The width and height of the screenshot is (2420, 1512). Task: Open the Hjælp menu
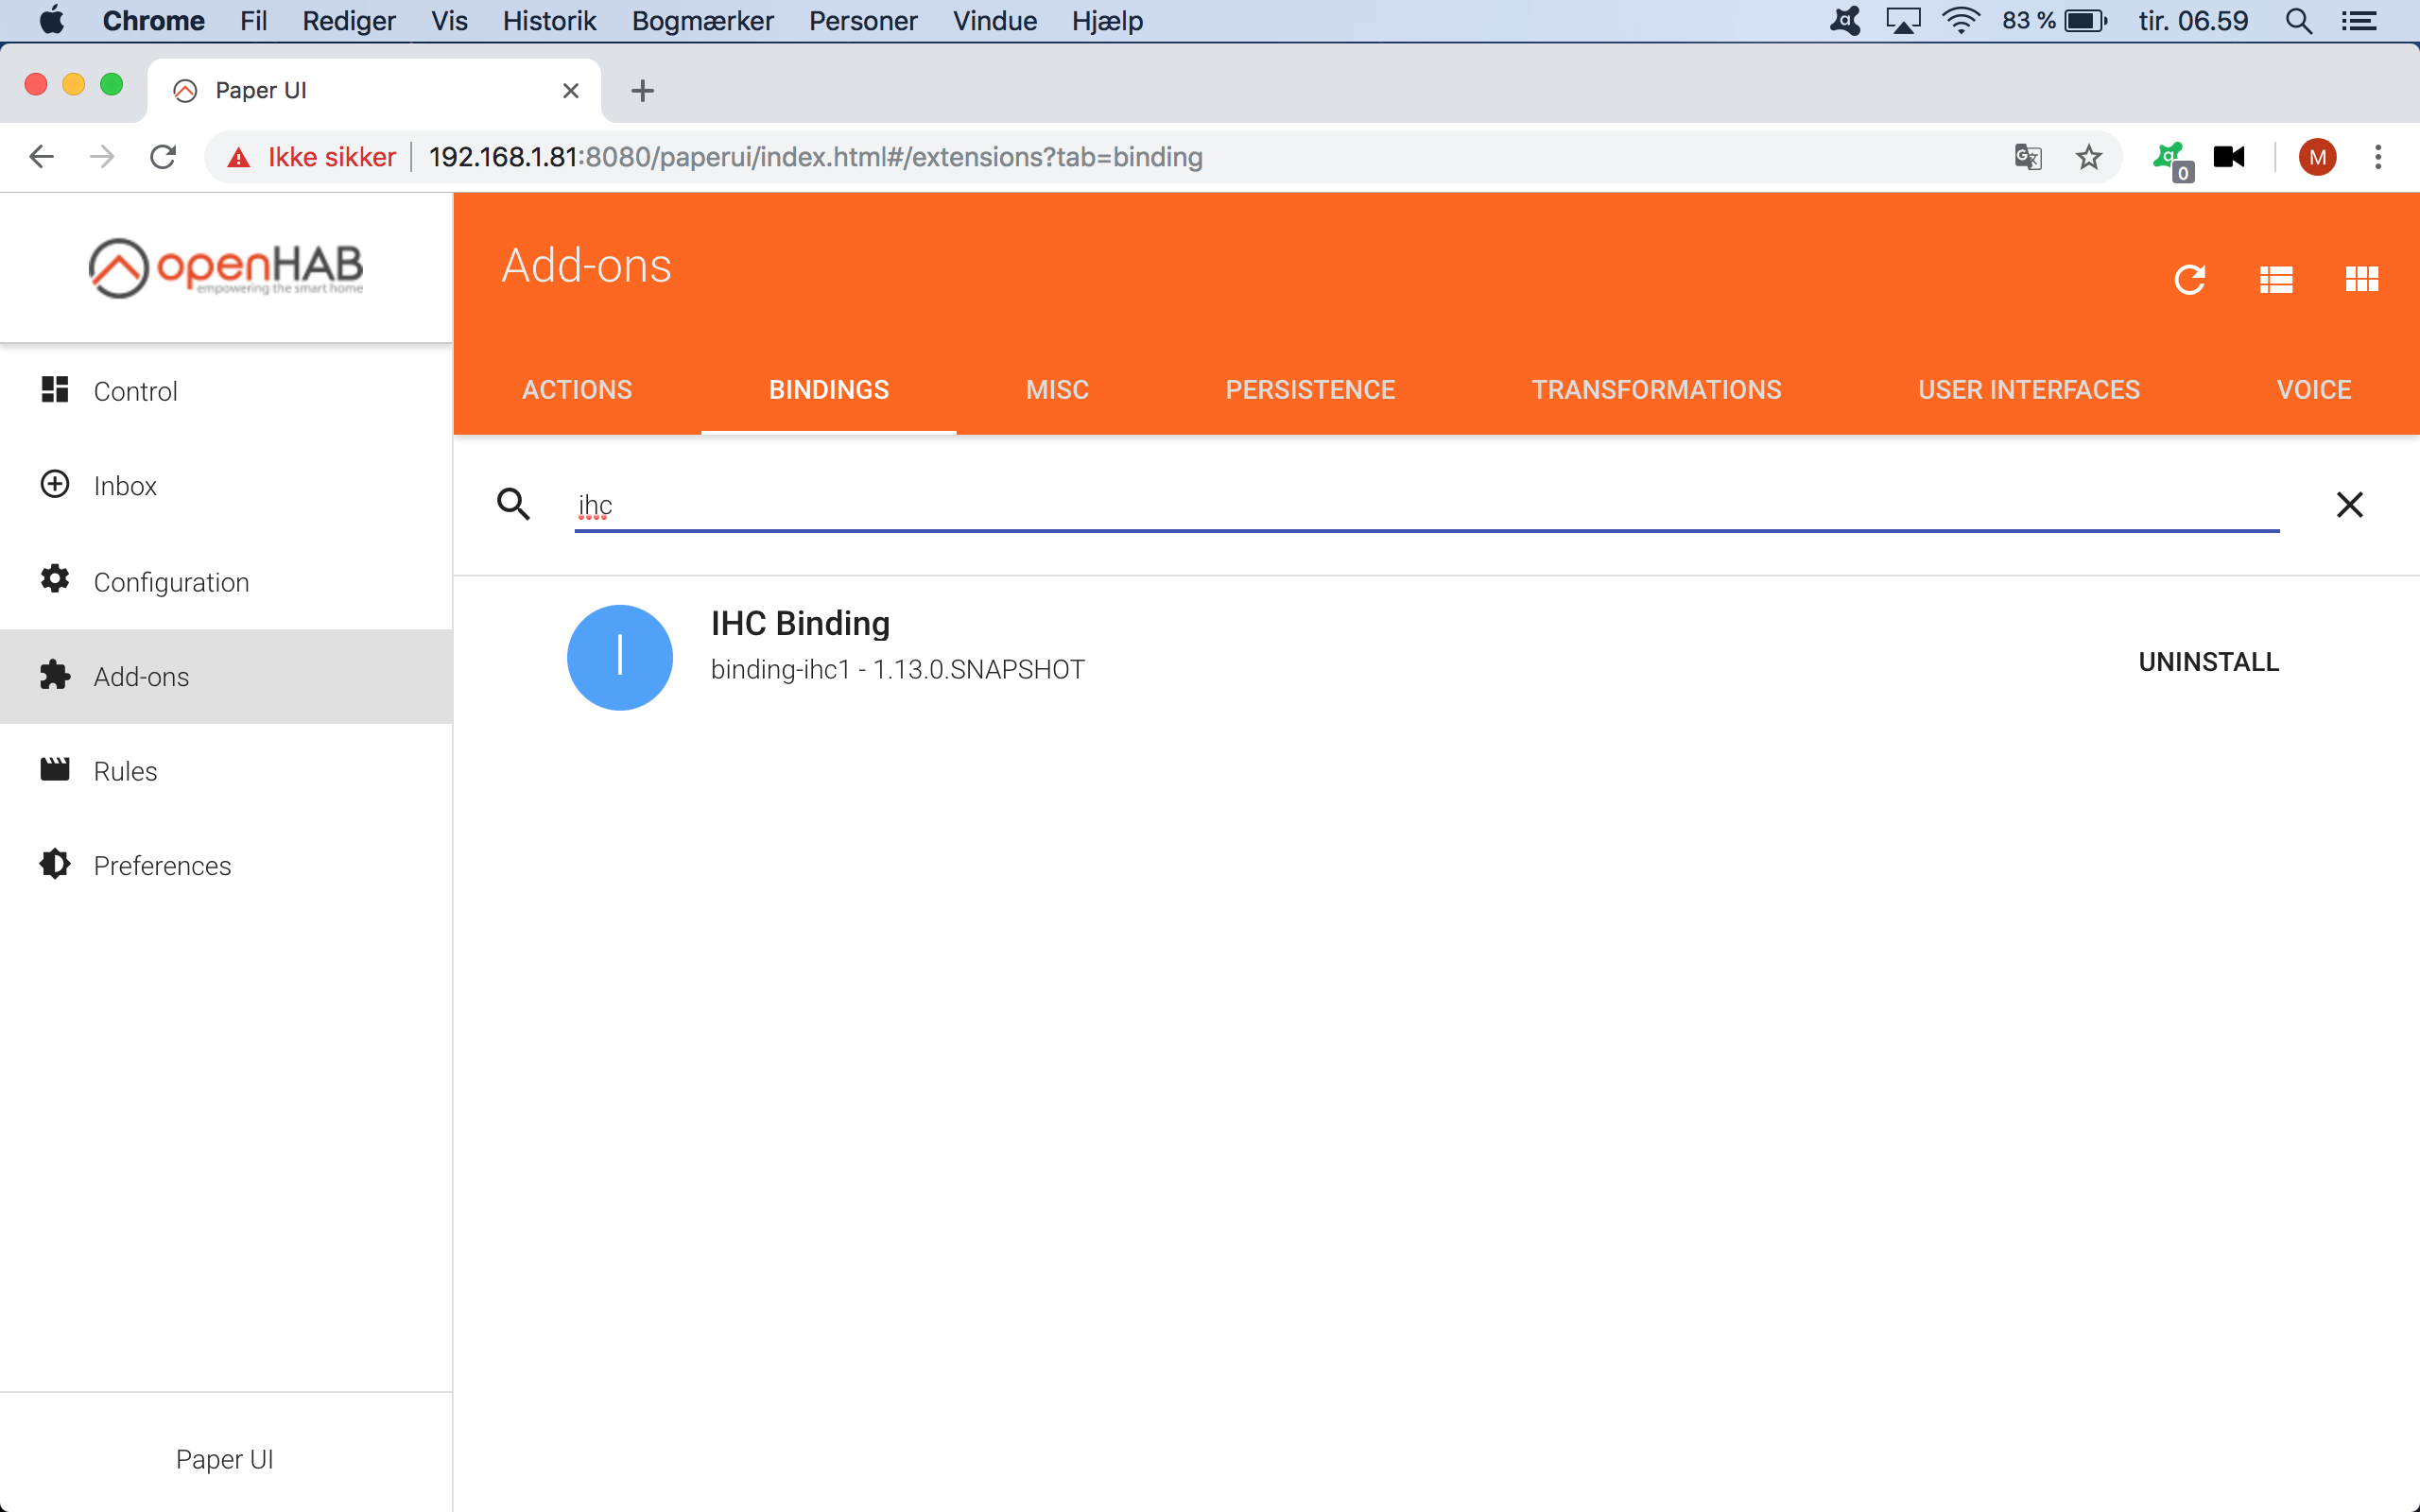1107,21
